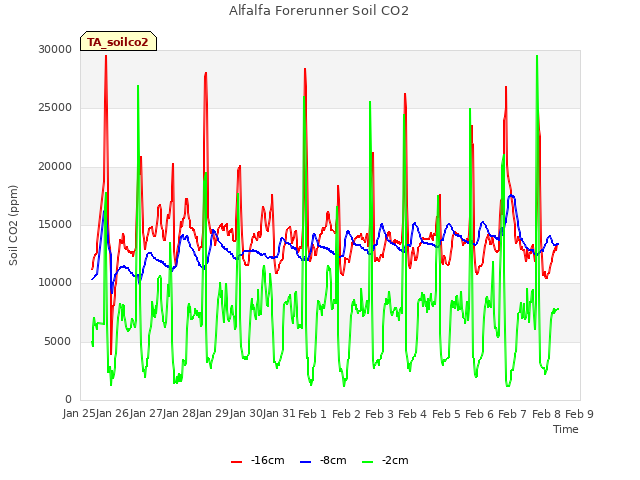
Task: Click the green -2cm legend swatch
Action: tap(367, 462)
